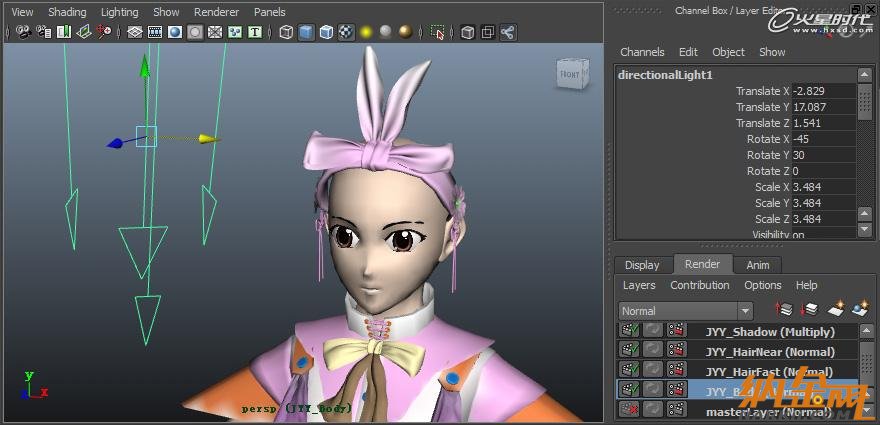Open the Layer Editor Options menu
Image resolution: width=880 pixels, height=425 pixels.
[x=763, y=285]
